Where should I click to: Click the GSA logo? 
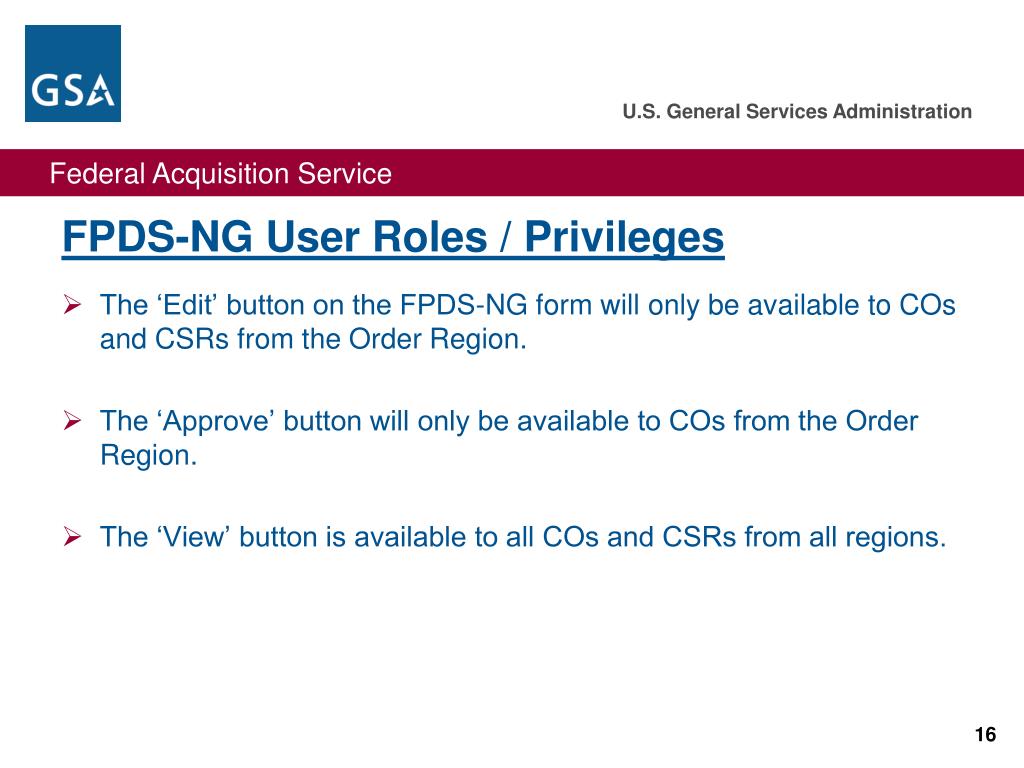coord(72,73)
